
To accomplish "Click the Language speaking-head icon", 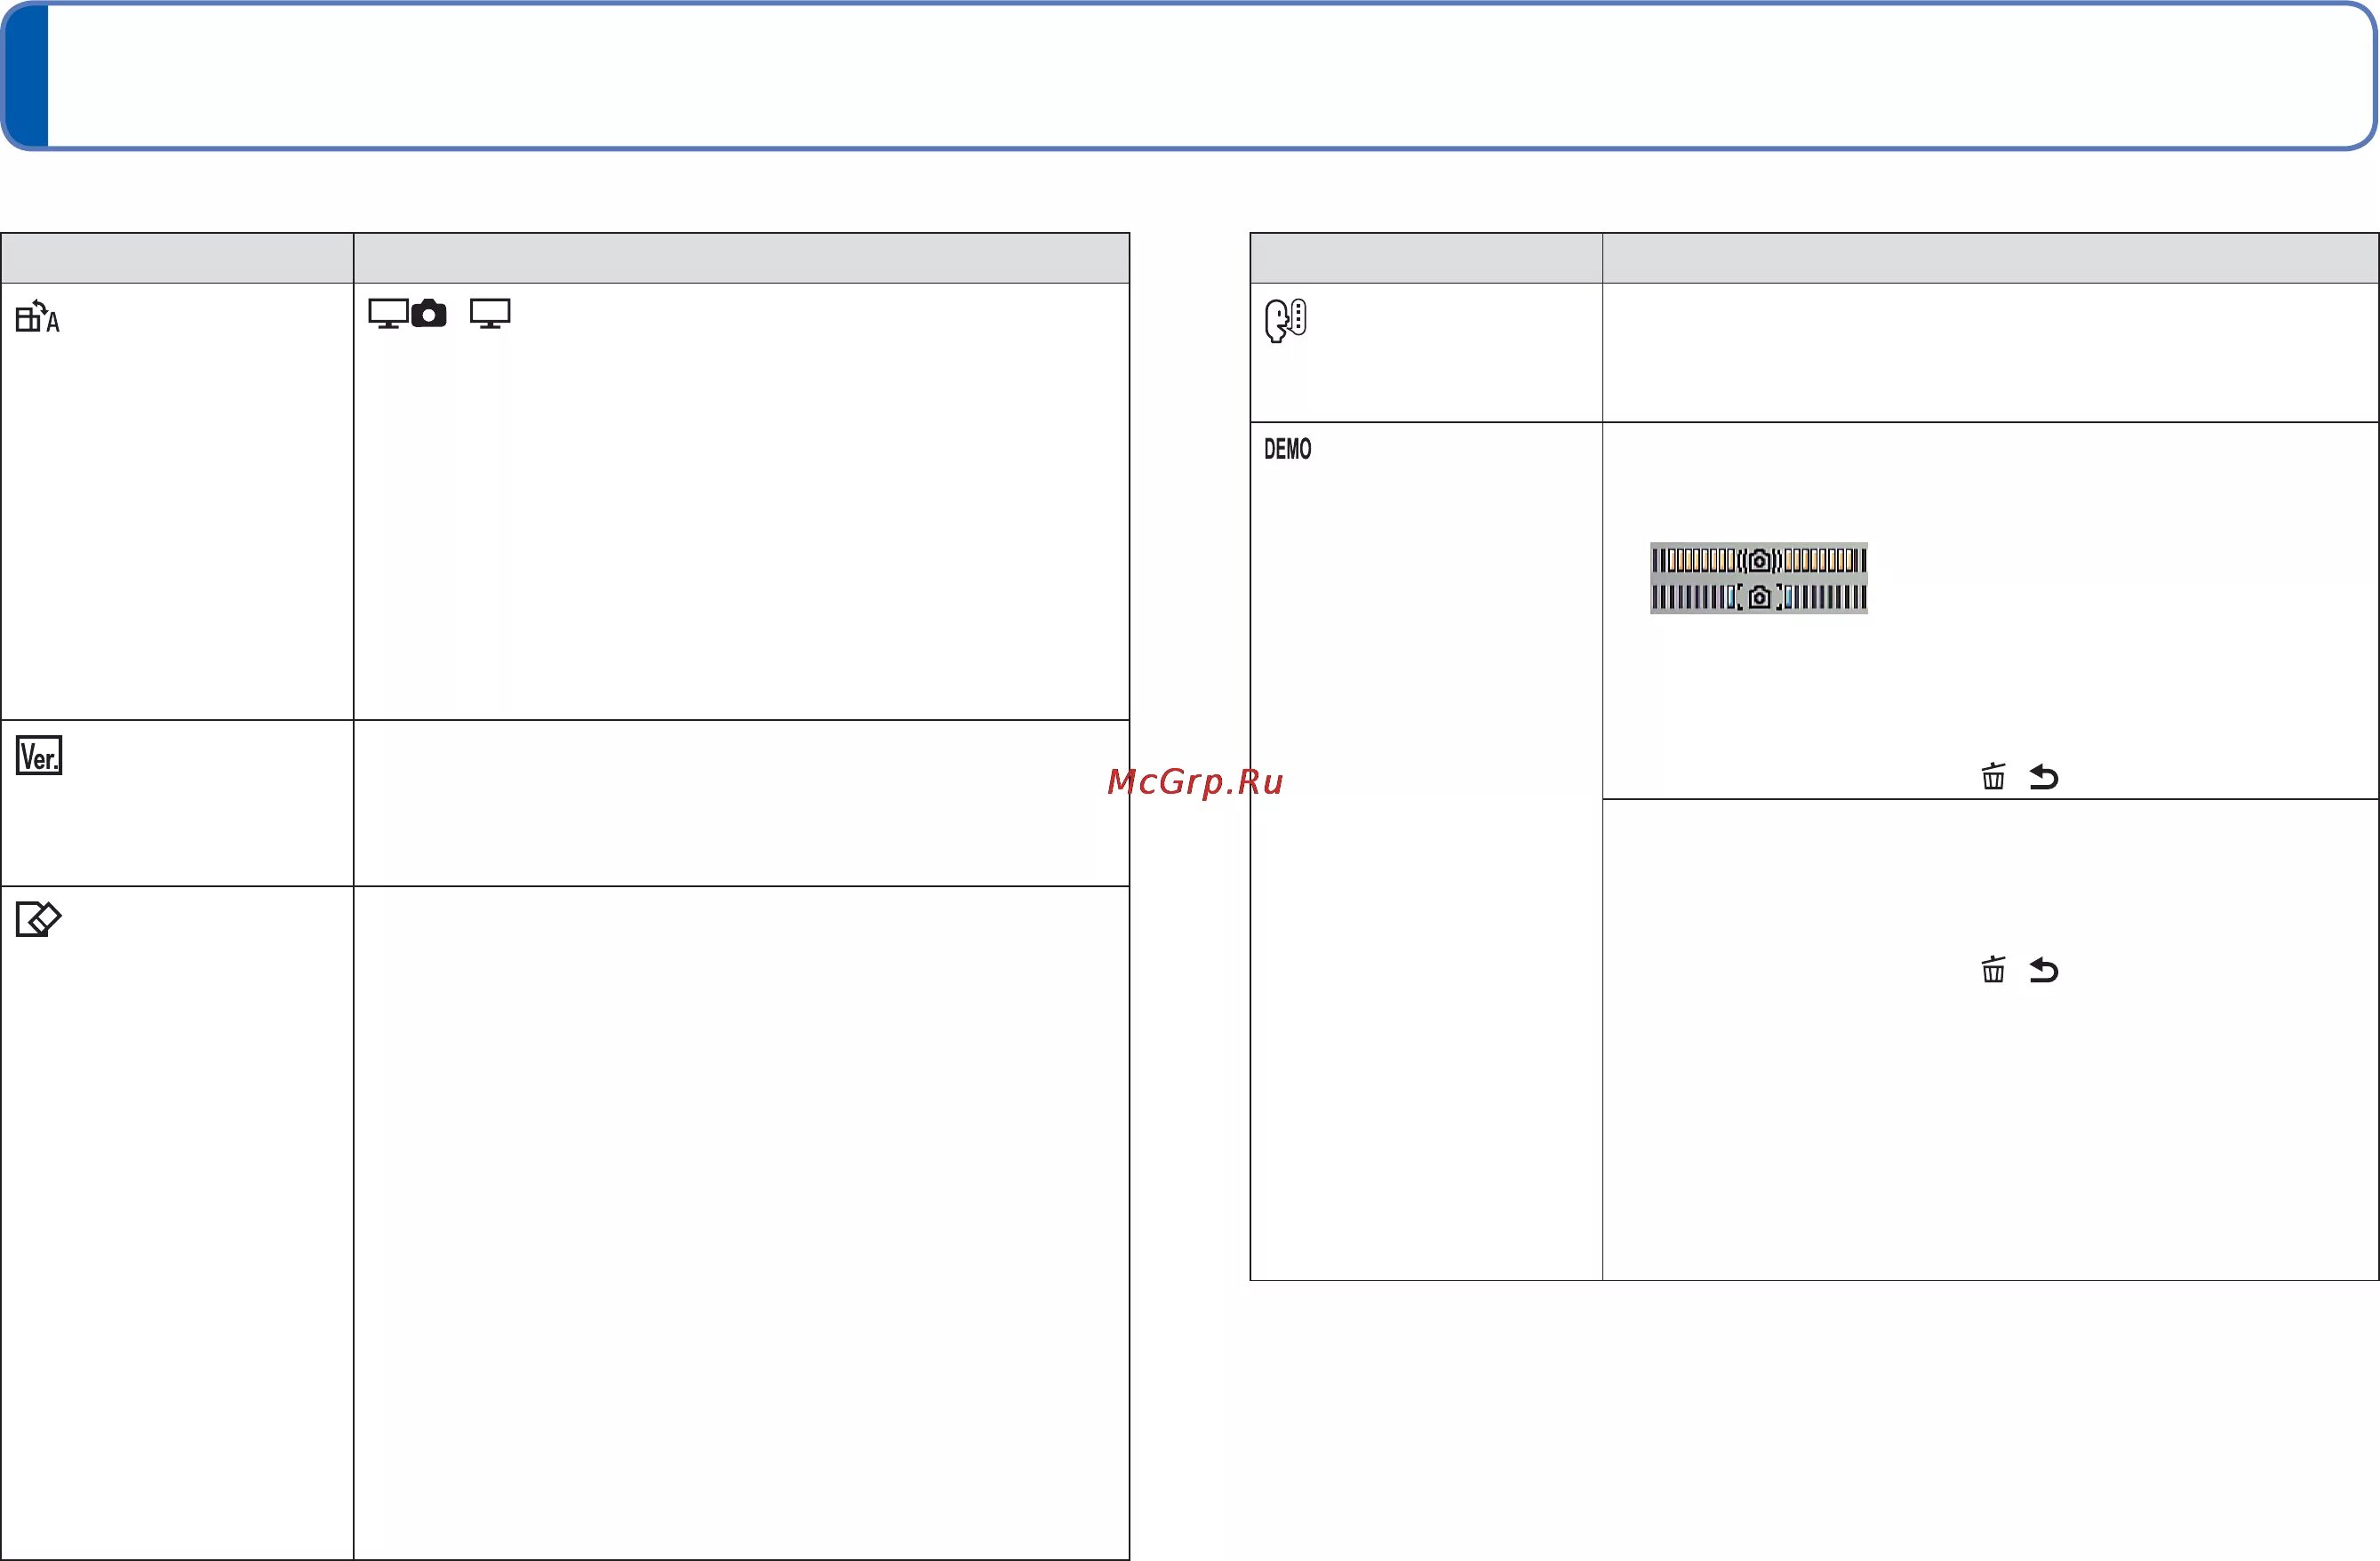I will [1285, 320].
